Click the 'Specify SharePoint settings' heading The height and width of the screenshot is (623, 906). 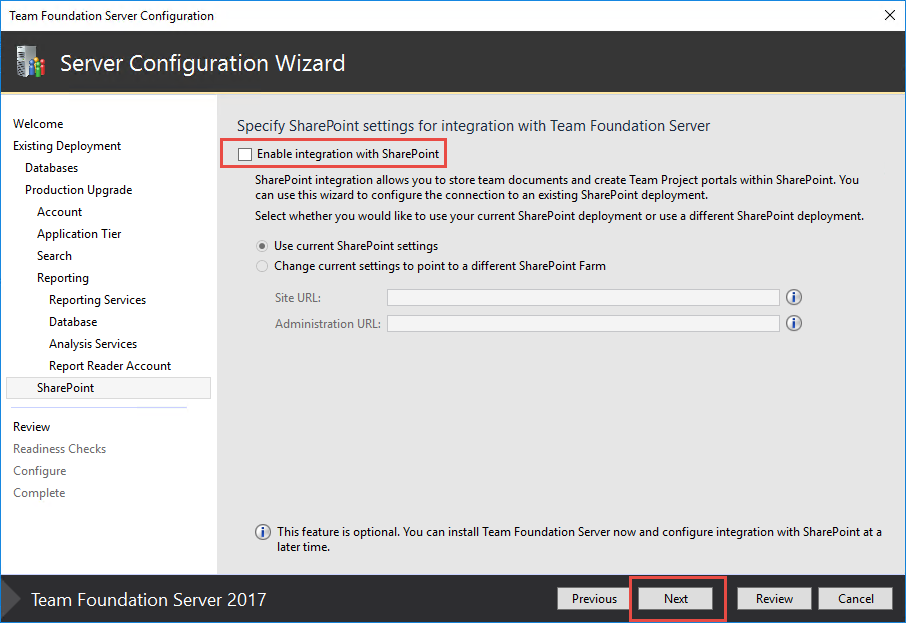pos(473,126)
